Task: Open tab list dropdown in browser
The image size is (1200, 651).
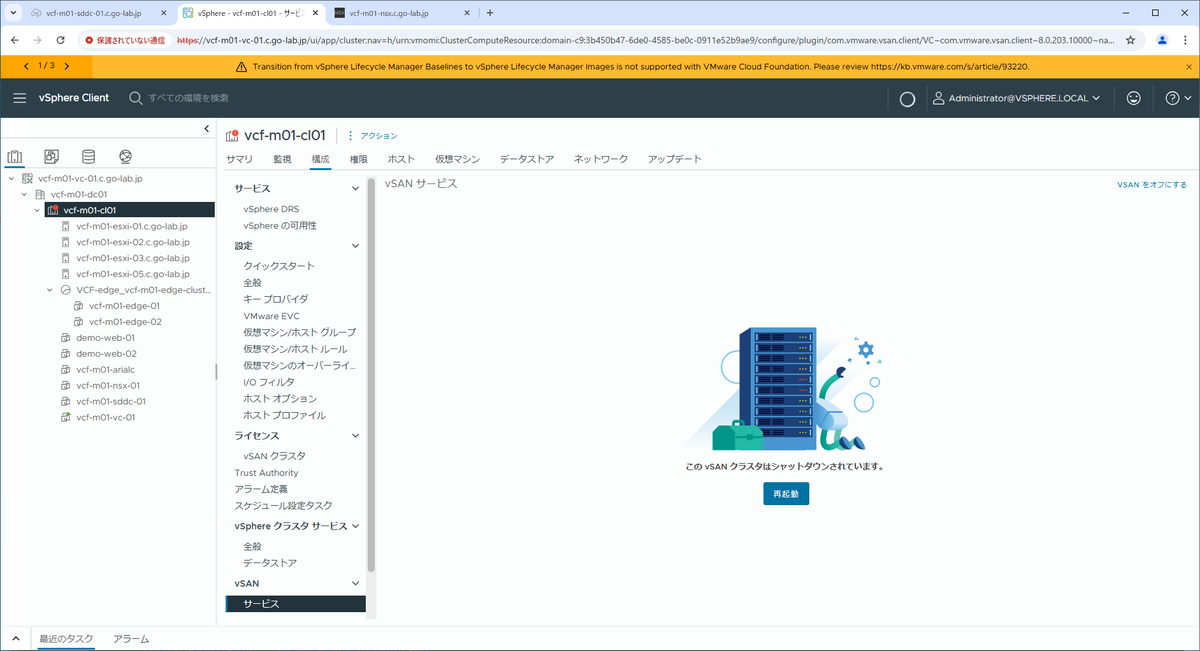Action: [x=13, y=13]
